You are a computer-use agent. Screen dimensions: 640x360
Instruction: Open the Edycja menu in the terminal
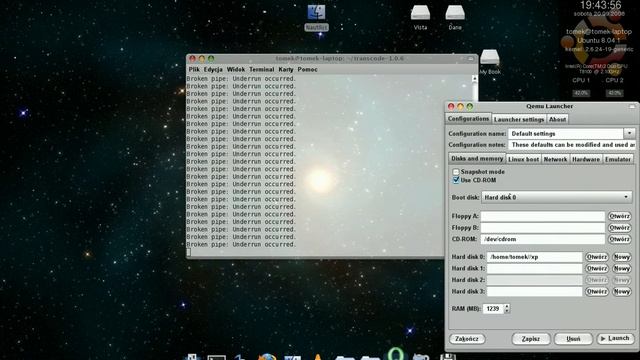pyautogui.click(x=213, y=69)
